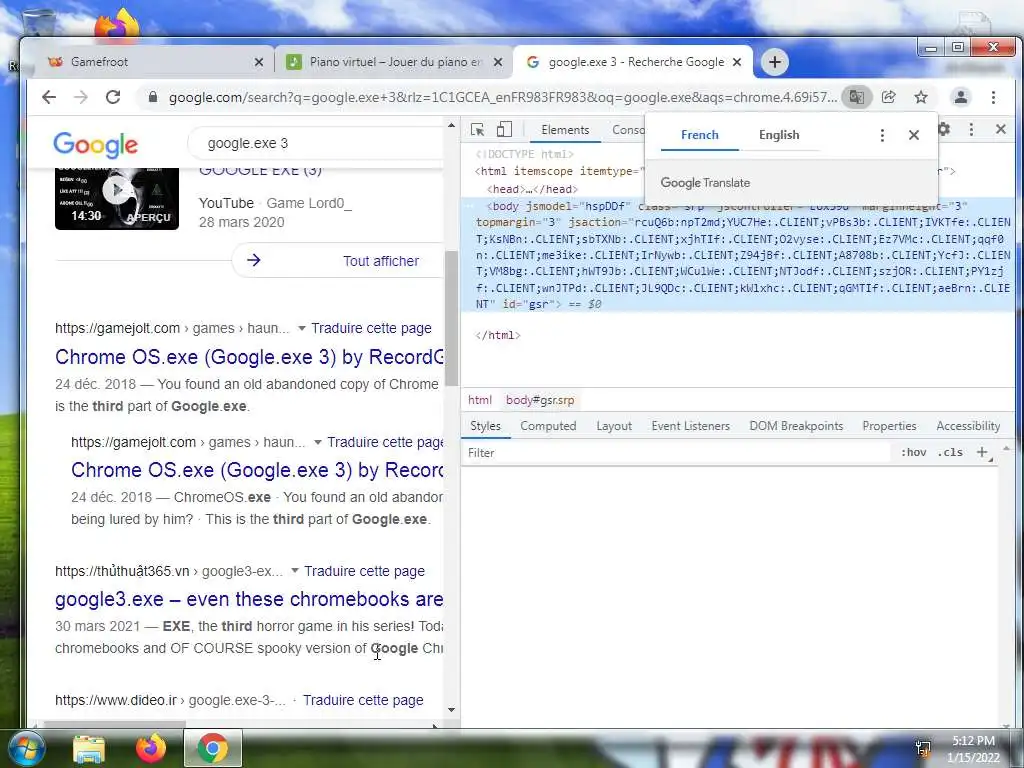Click the browser forward arrow
1024x768 pixels.
click(81, 97)
